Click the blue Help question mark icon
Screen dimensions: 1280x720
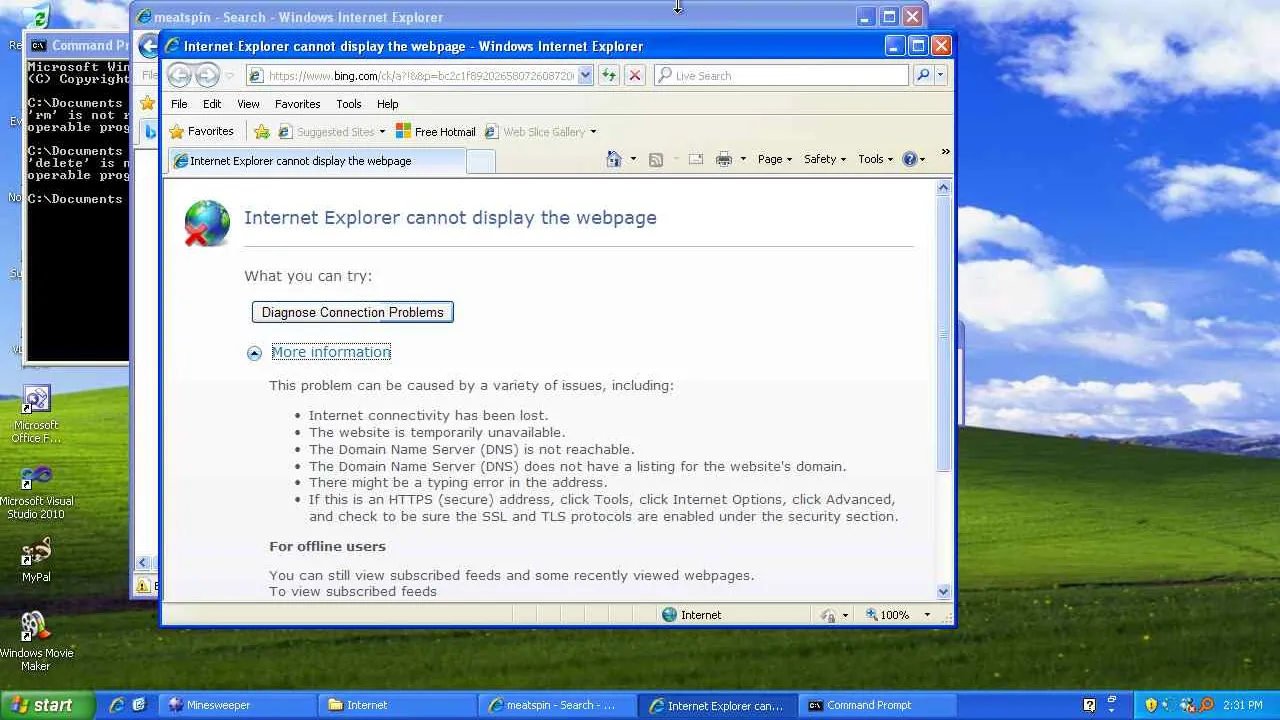(909, 159)
